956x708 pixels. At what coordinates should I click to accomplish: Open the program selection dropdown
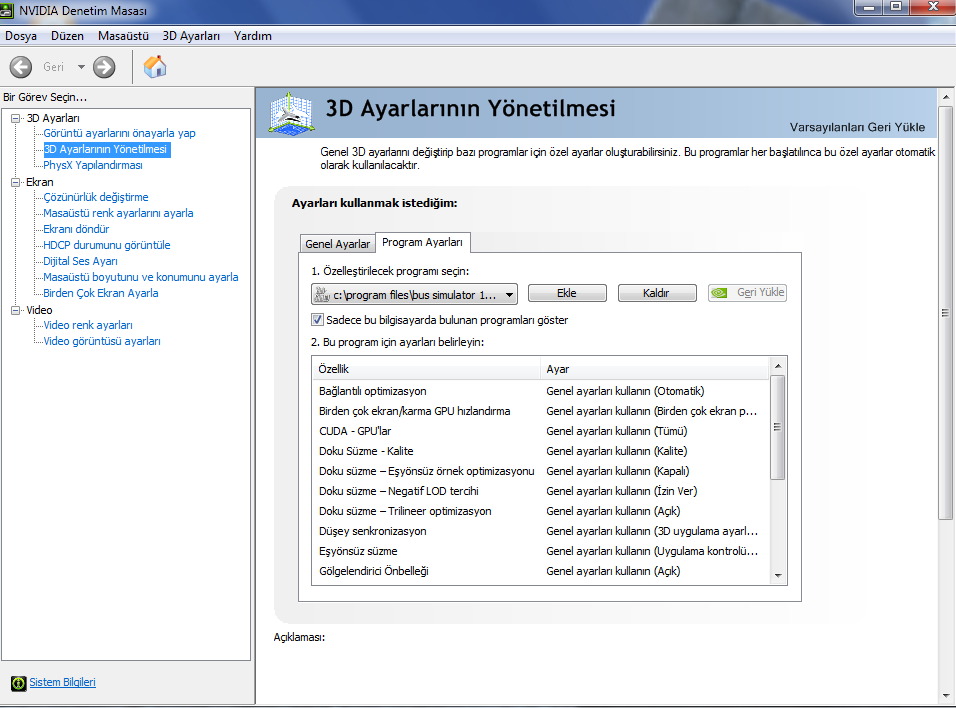[x=415, y=295]
